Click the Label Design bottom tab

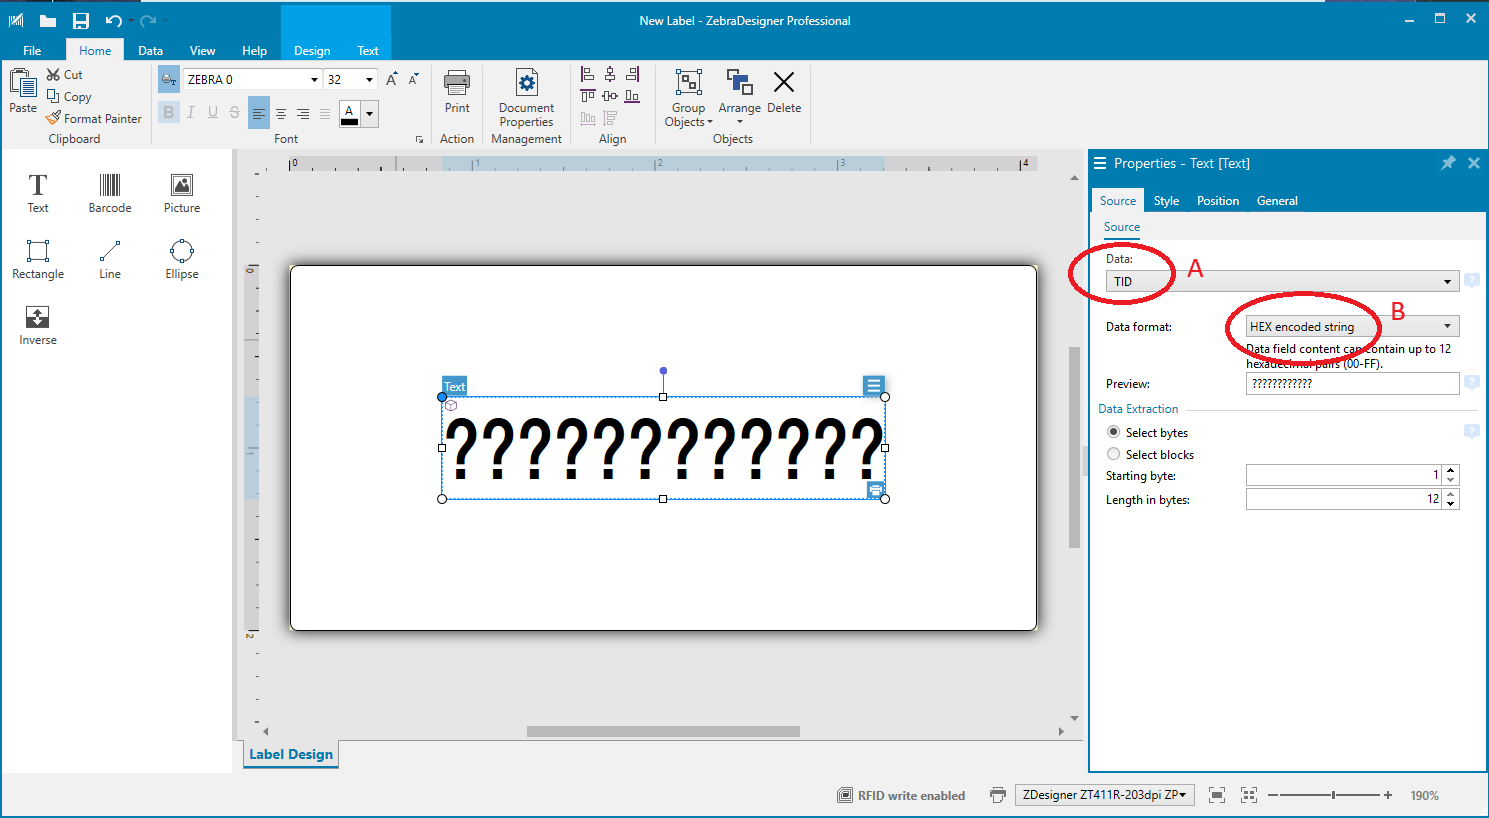pyautogui.click(x=291, y=754)
